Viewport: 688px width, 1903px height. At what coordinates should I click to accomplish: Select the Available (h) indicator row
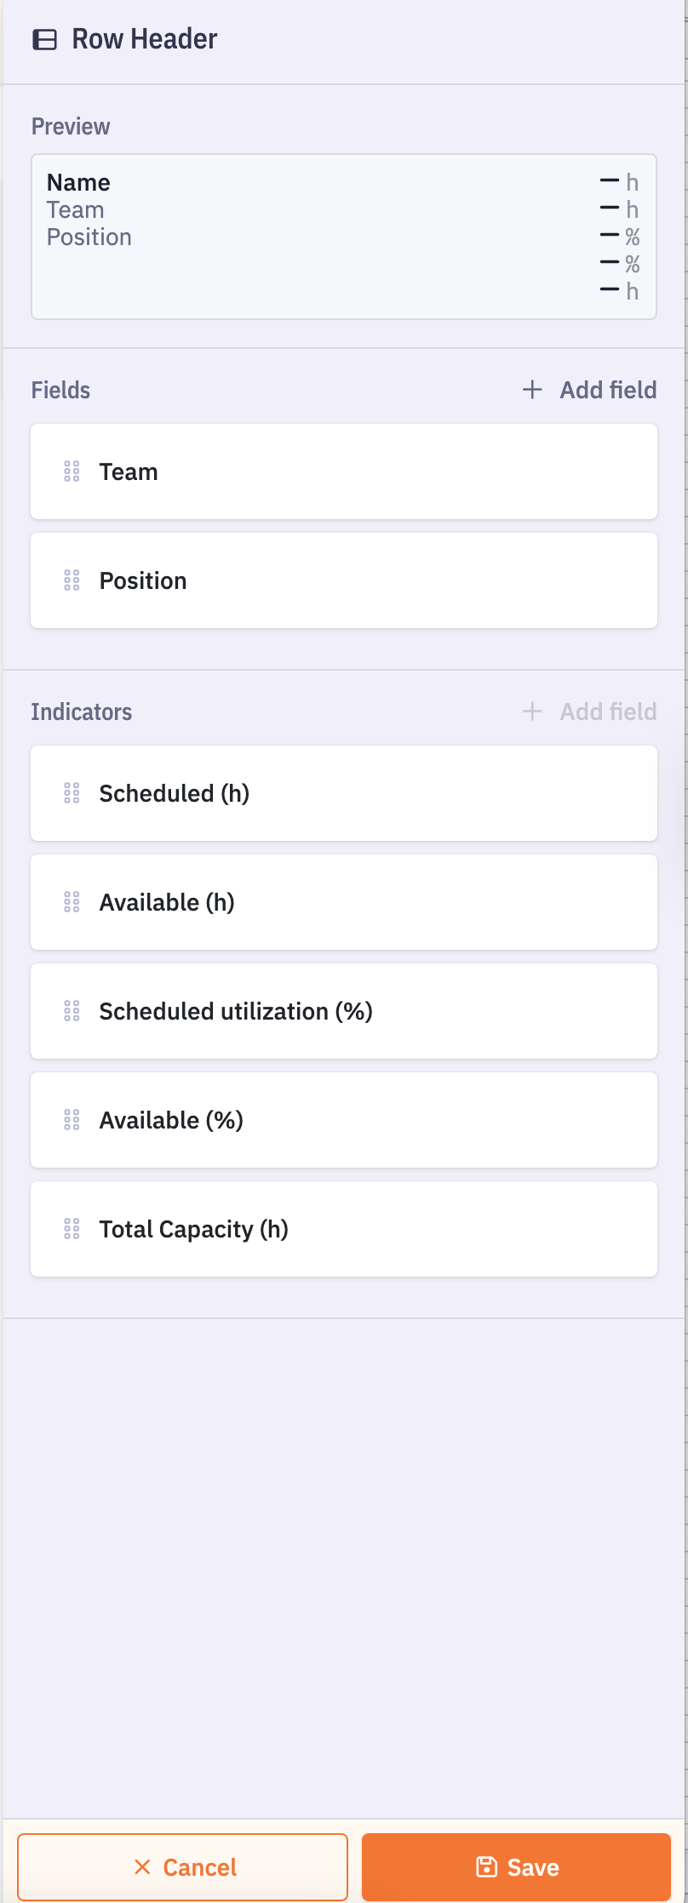point(344,903)
